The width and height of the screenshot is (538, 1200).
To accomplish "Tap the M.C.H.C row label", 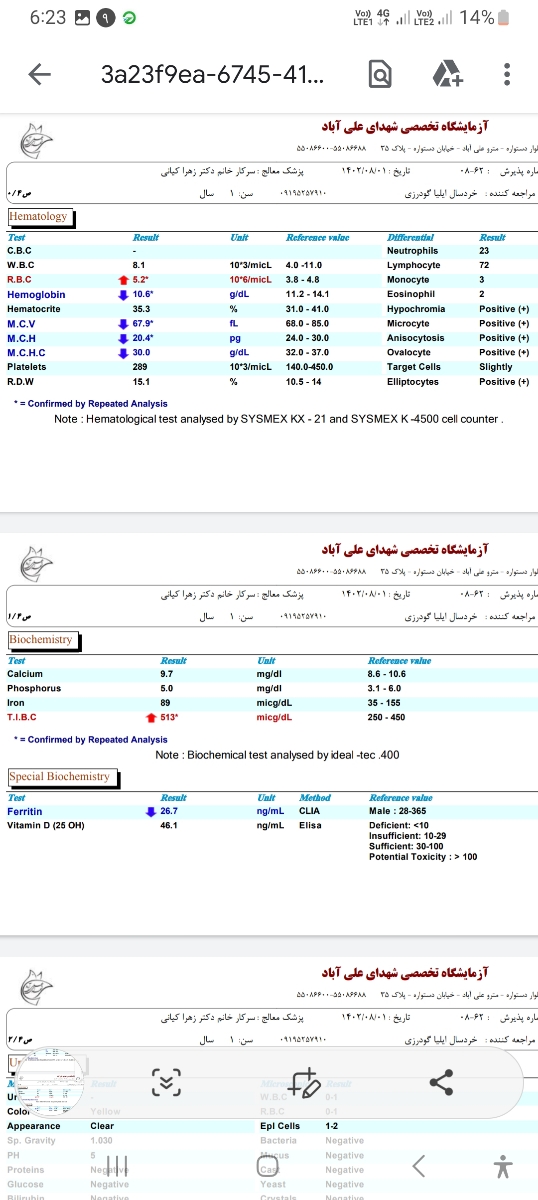I will 25,352.
